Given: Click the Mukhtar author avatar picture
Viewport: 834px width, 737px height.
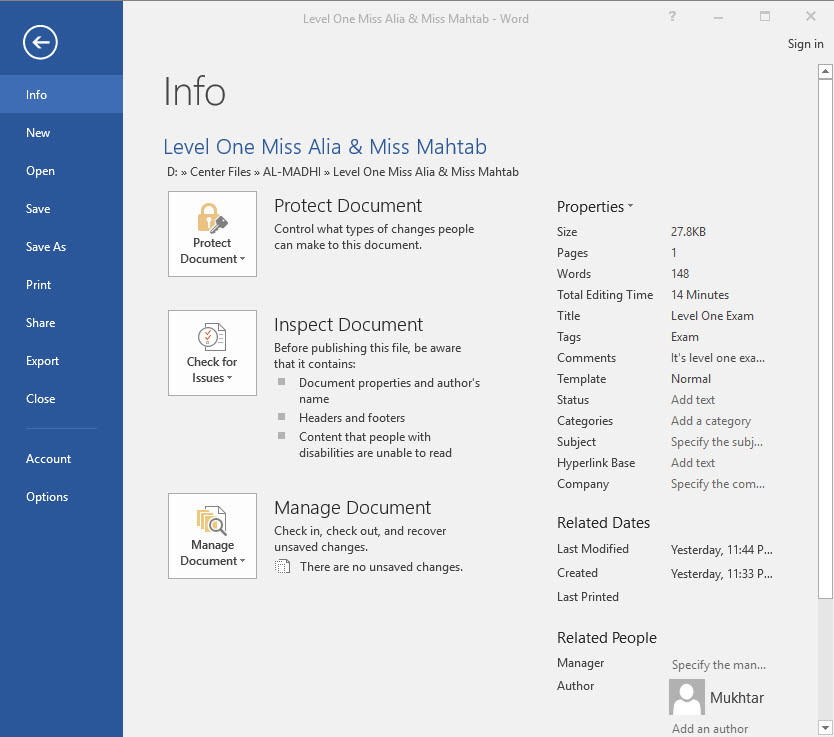Looking at the screenshot, I should [687, 697].
